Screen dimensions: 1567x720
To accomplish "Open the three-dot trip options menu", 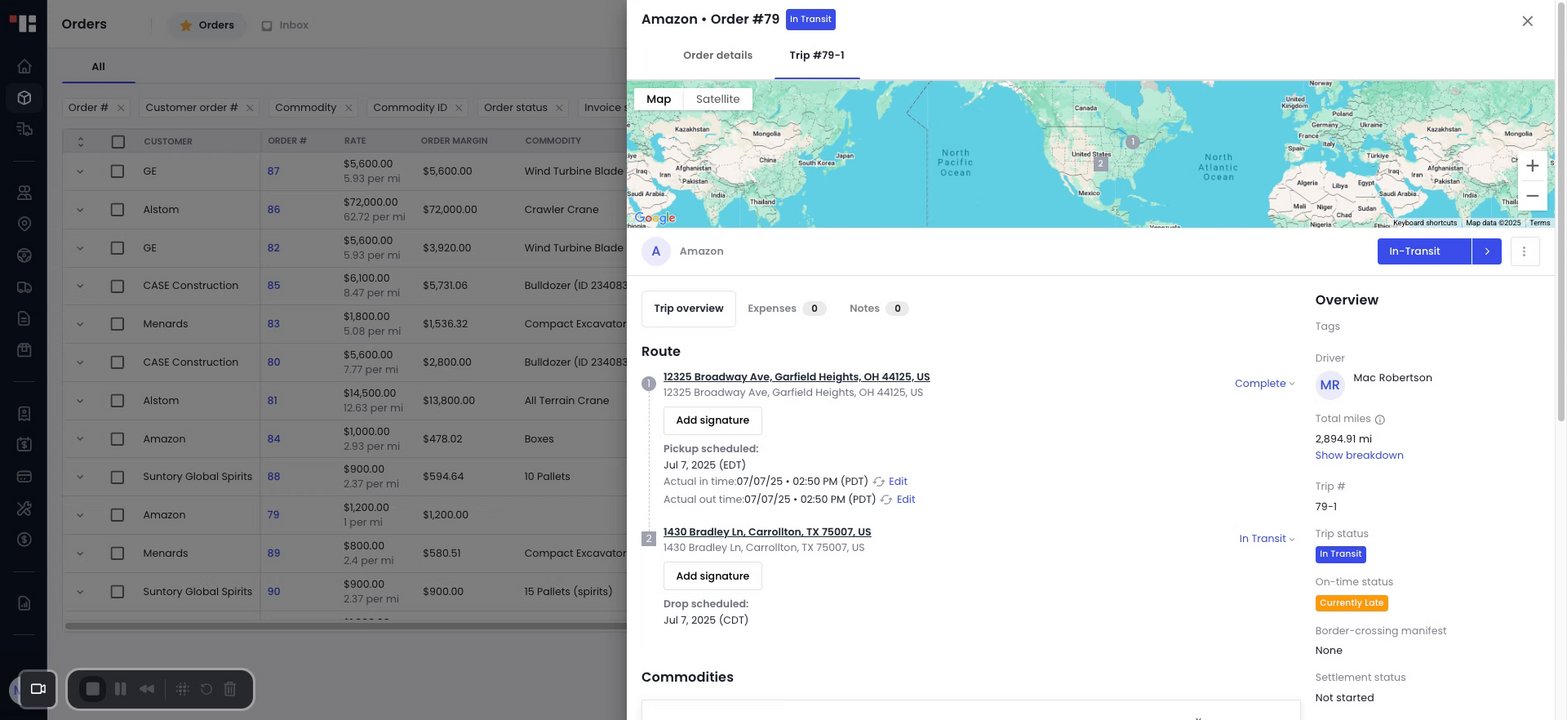I will (x=1524, y=251).
